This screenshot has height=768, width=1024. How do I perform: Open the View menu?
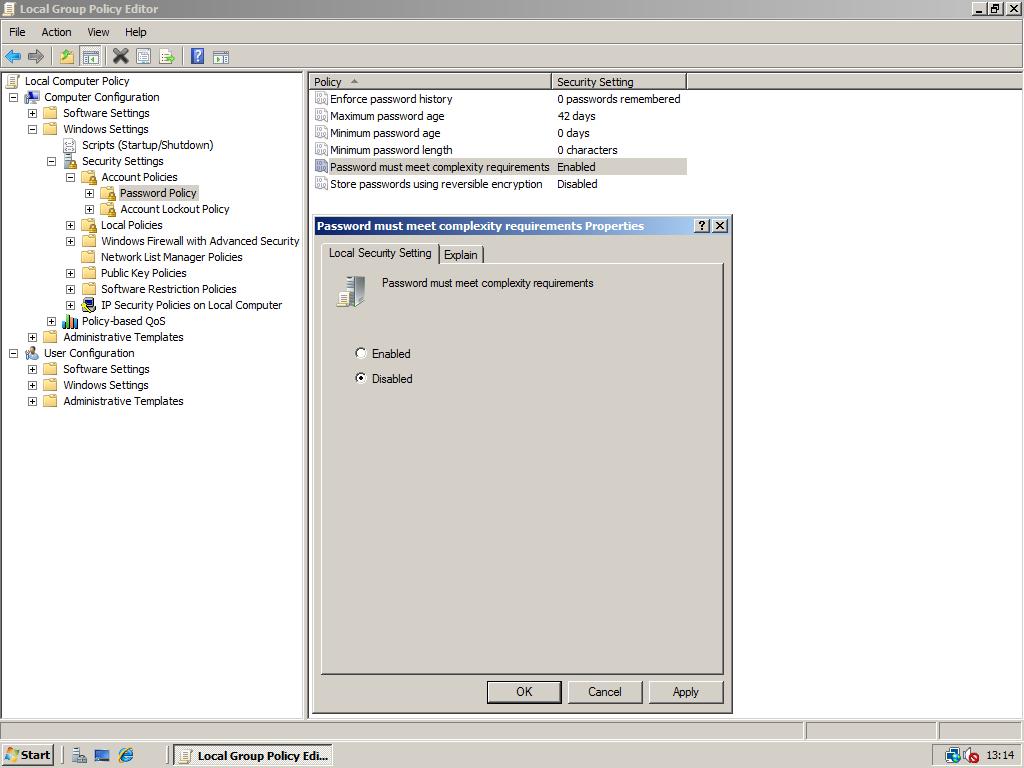98,32
